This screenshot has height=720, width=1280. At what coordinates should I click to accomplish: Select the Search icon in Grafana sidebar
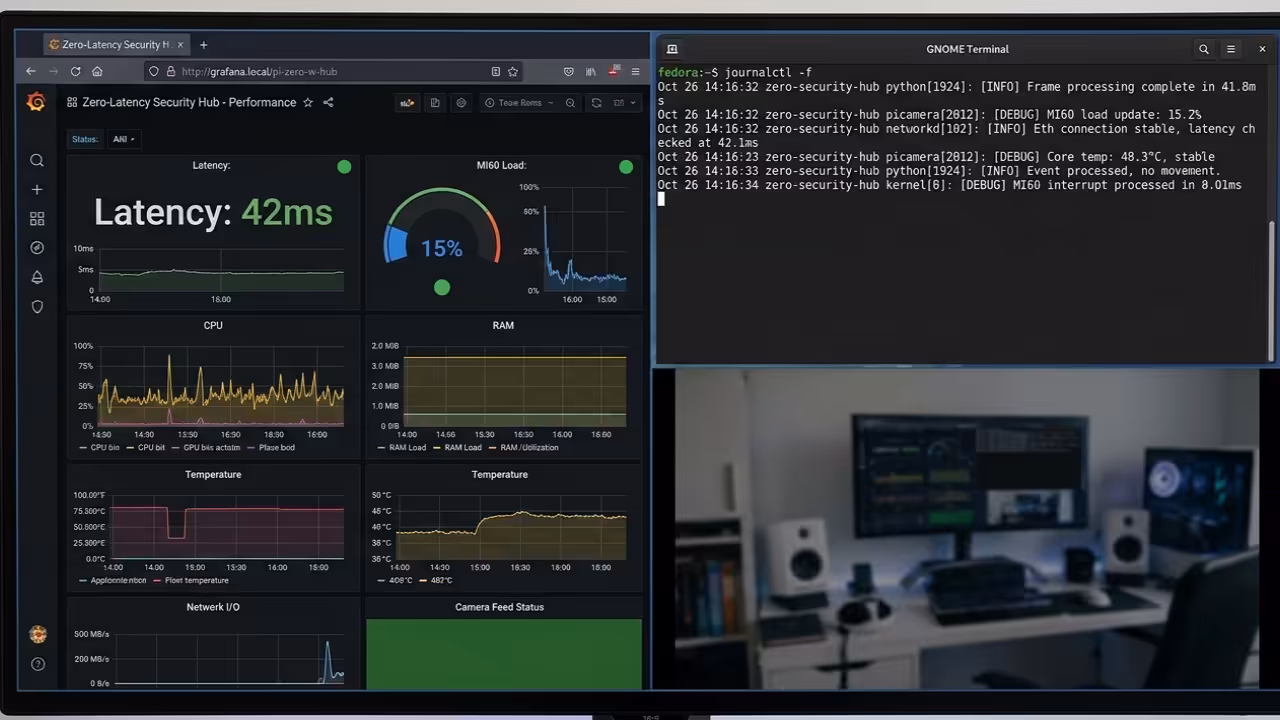coord(36,160)
